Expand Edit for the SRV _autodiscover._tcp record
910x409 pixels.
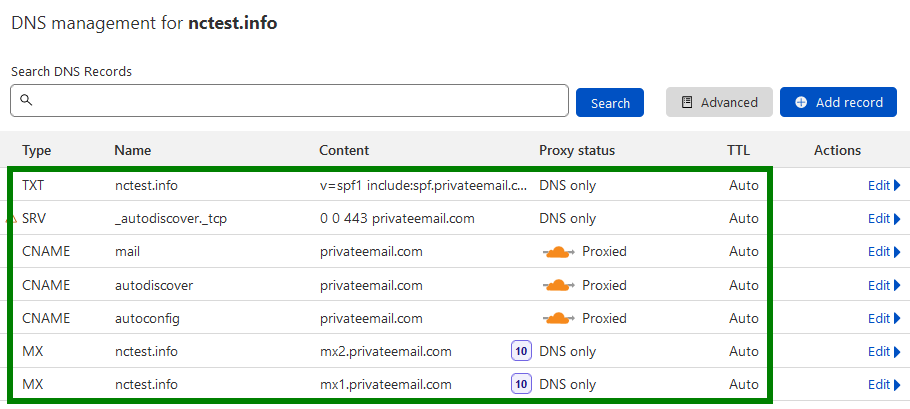pos(884,219)
